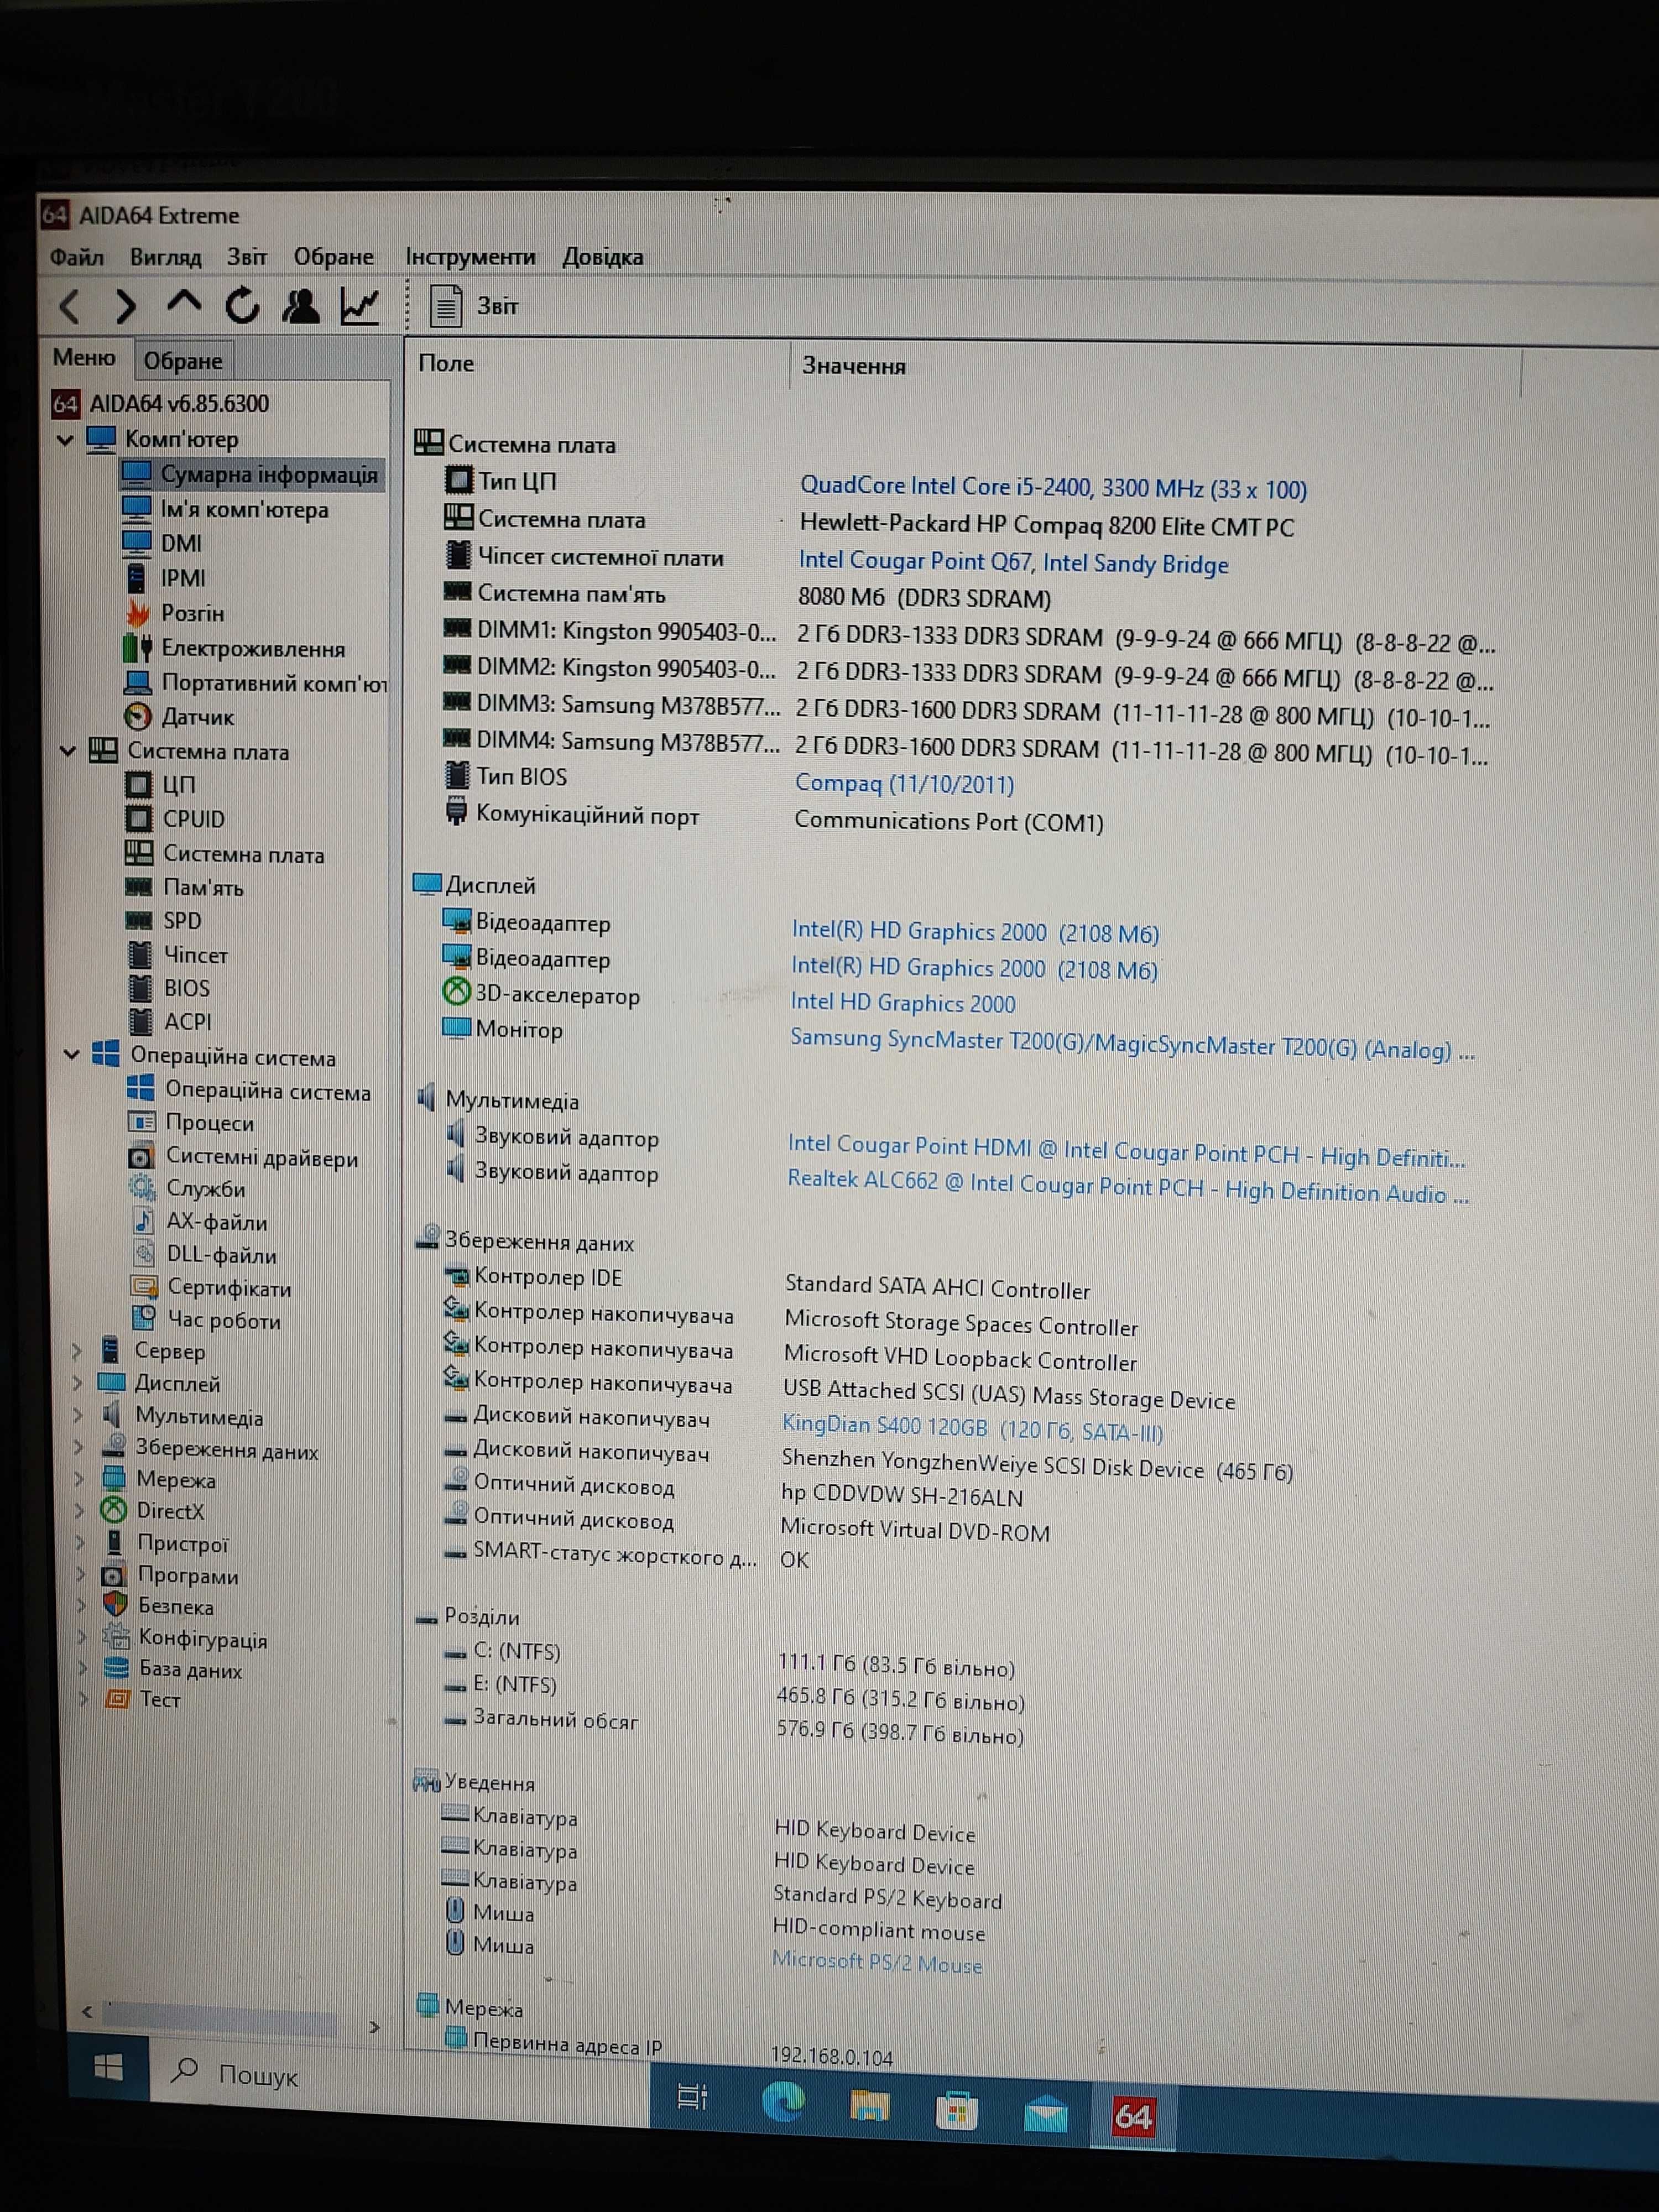Click the Refresh toolbar icon
The width and height of the screenshot is (1659, 2212).
(x=242, y=305)
